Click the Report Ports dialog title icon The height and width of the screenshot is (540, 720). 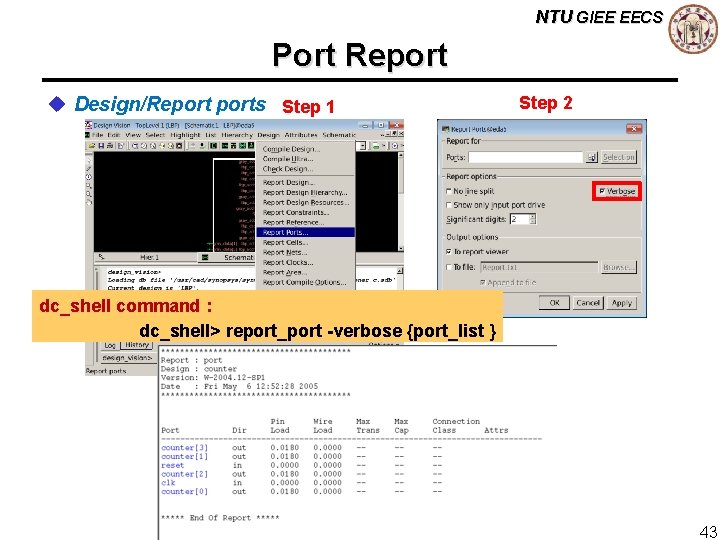[x=445, y=129]
